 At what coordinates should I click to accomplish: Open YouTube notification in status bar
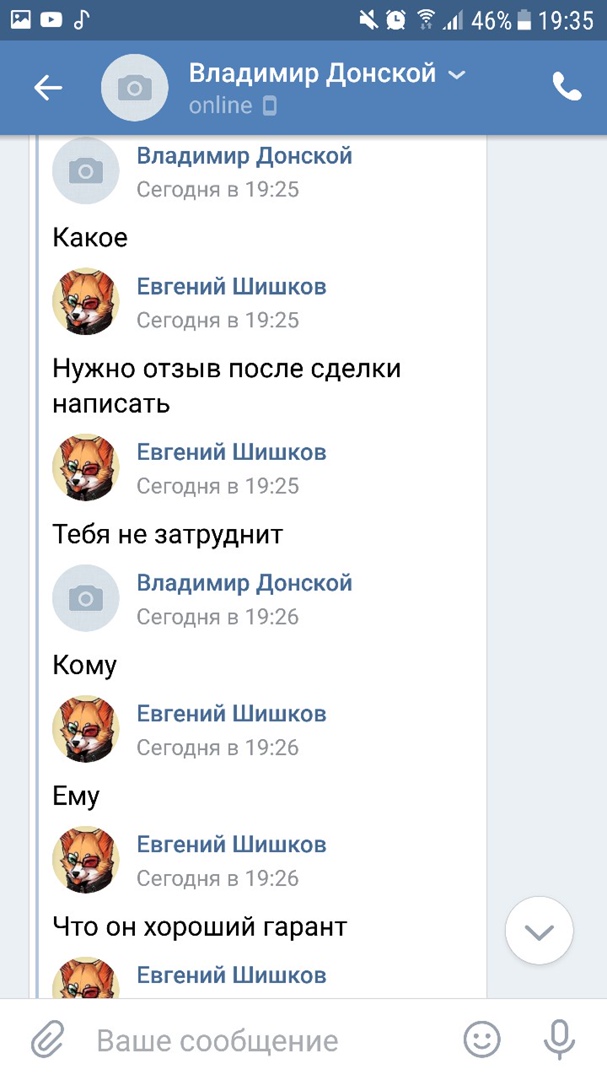pos(51,19)
